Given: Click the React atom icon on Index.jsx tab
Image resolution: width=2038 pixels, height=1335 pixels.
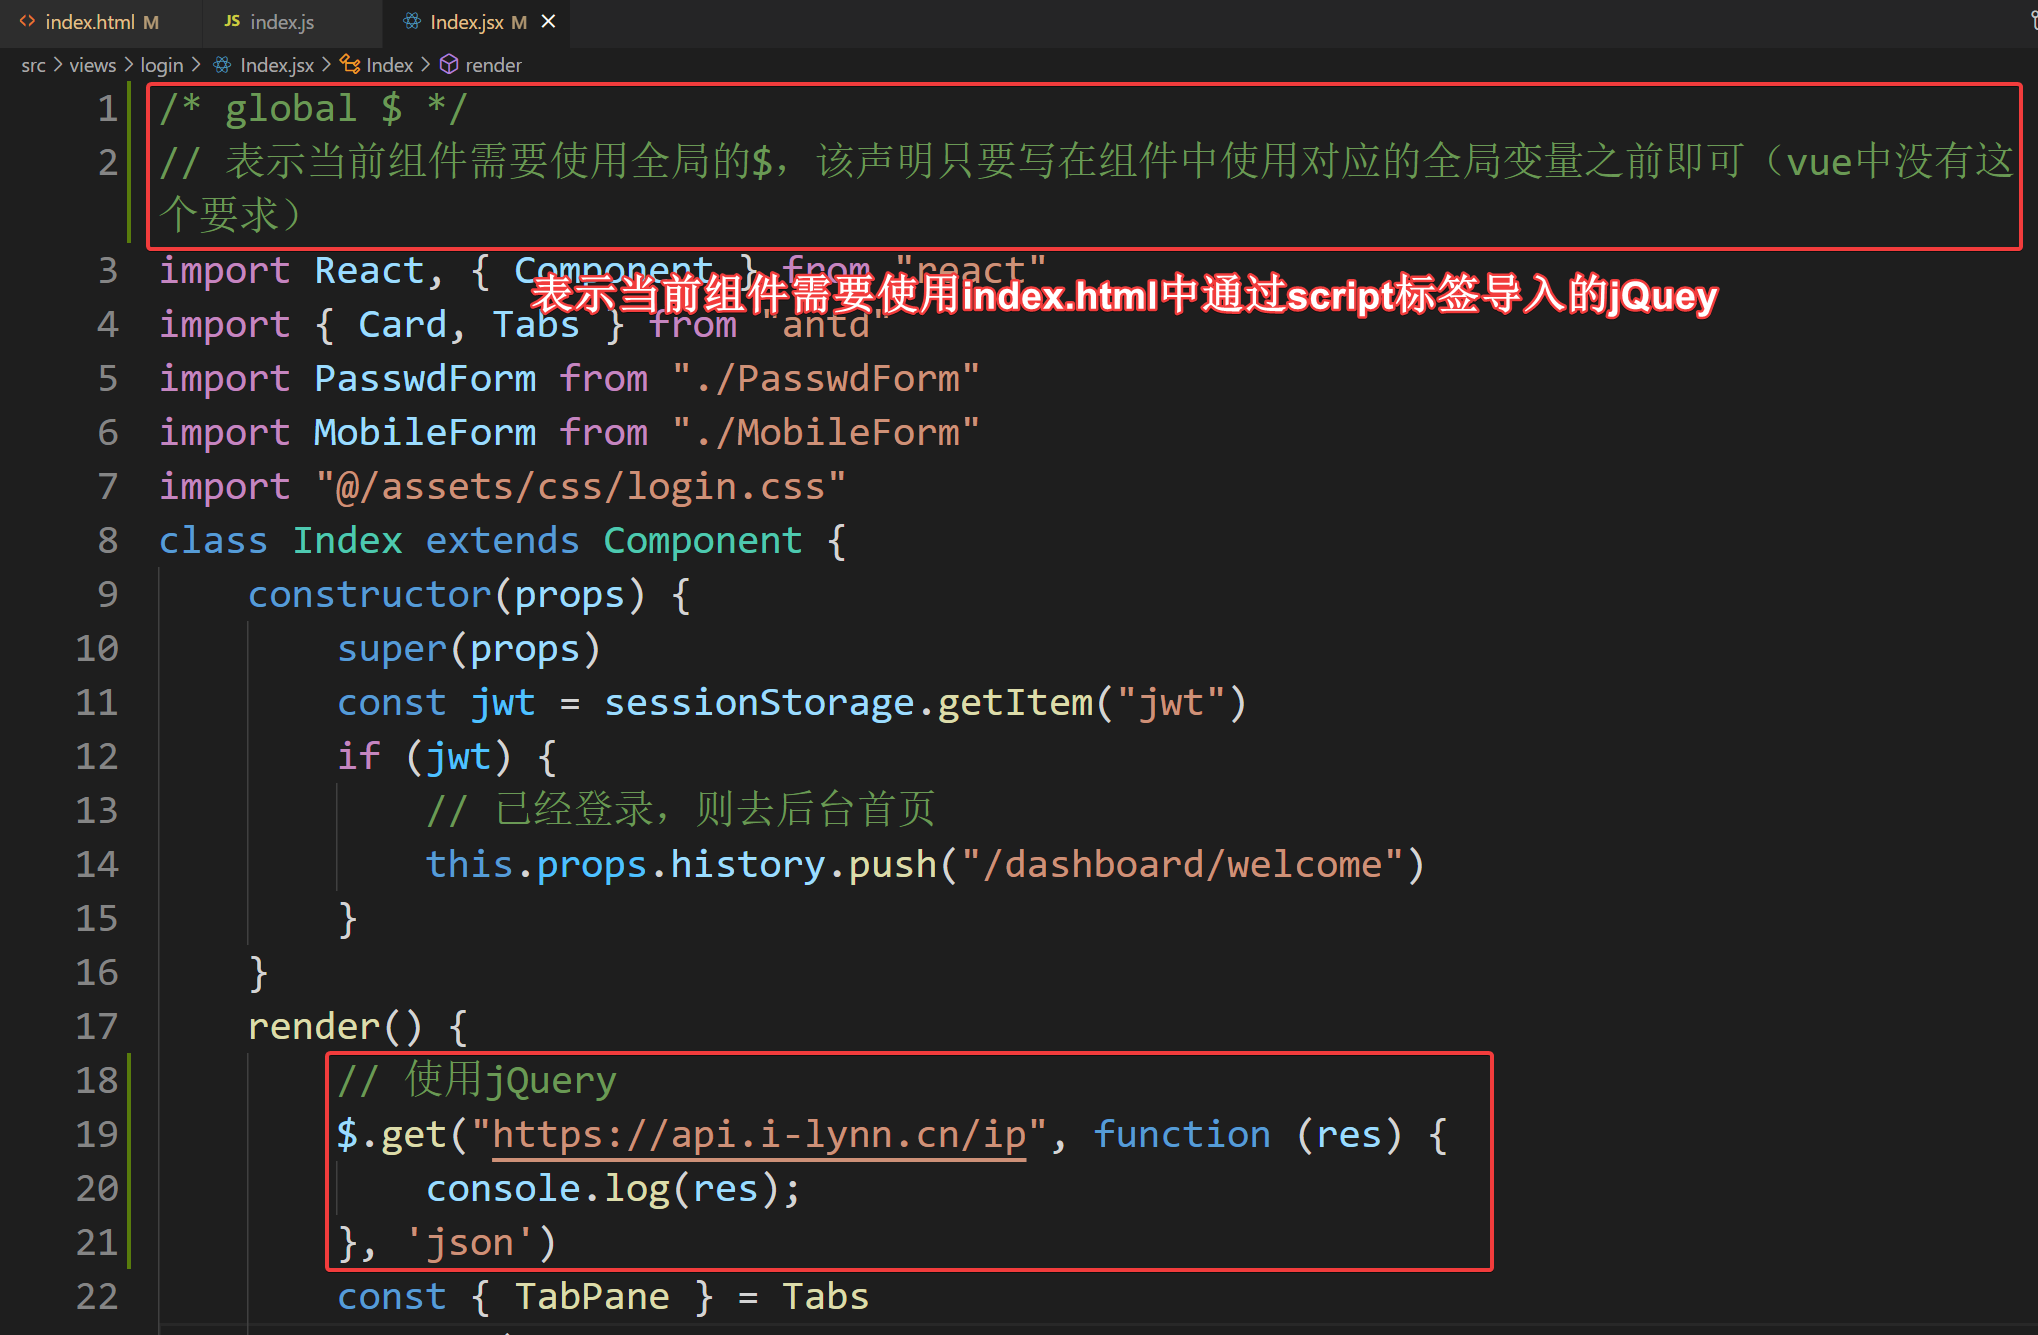Looking at the screenshot, I should [x=411, y=20].
